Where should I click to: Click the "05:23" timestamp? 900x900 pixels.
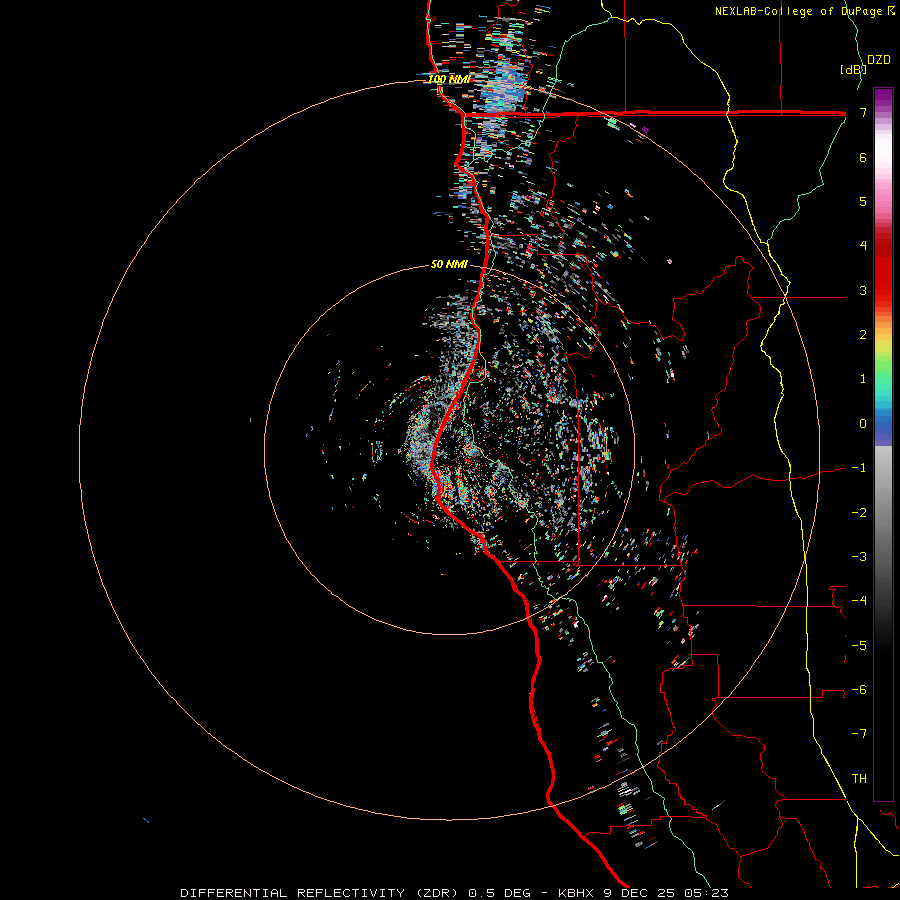706,893
